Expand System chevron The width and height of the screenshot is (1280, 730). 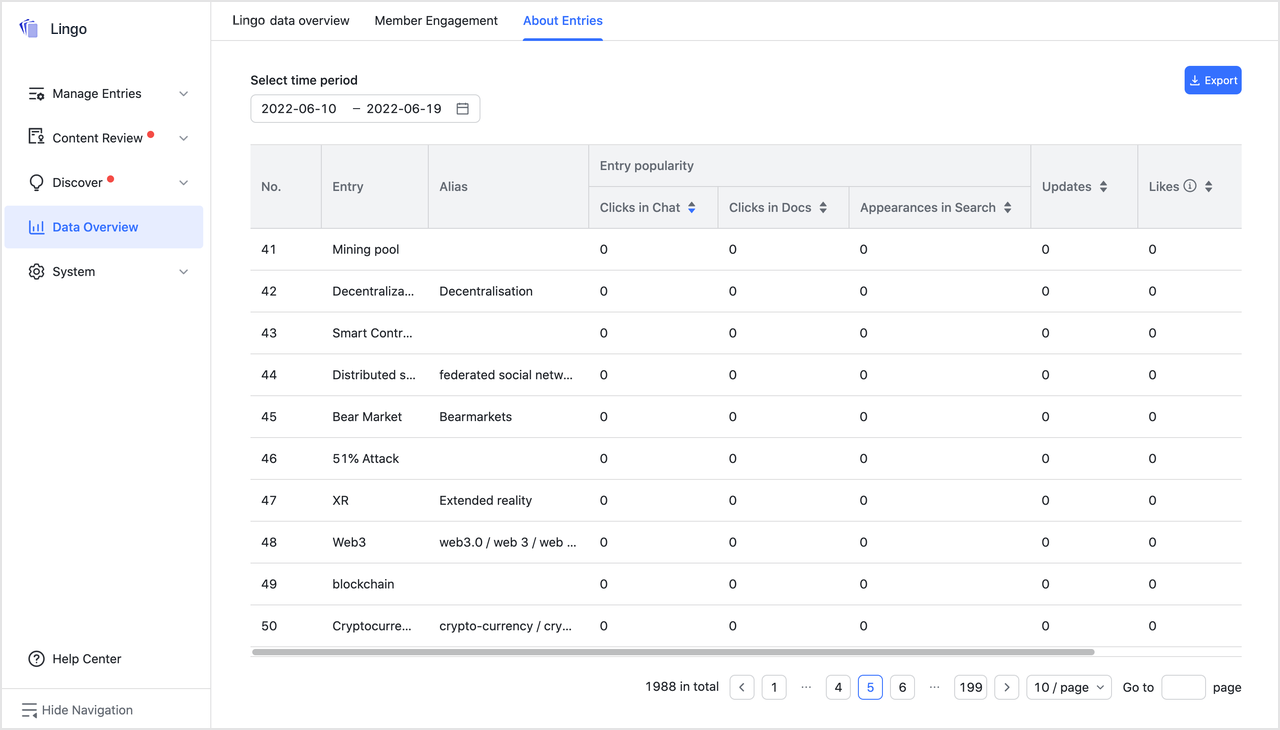pos(183,272)
